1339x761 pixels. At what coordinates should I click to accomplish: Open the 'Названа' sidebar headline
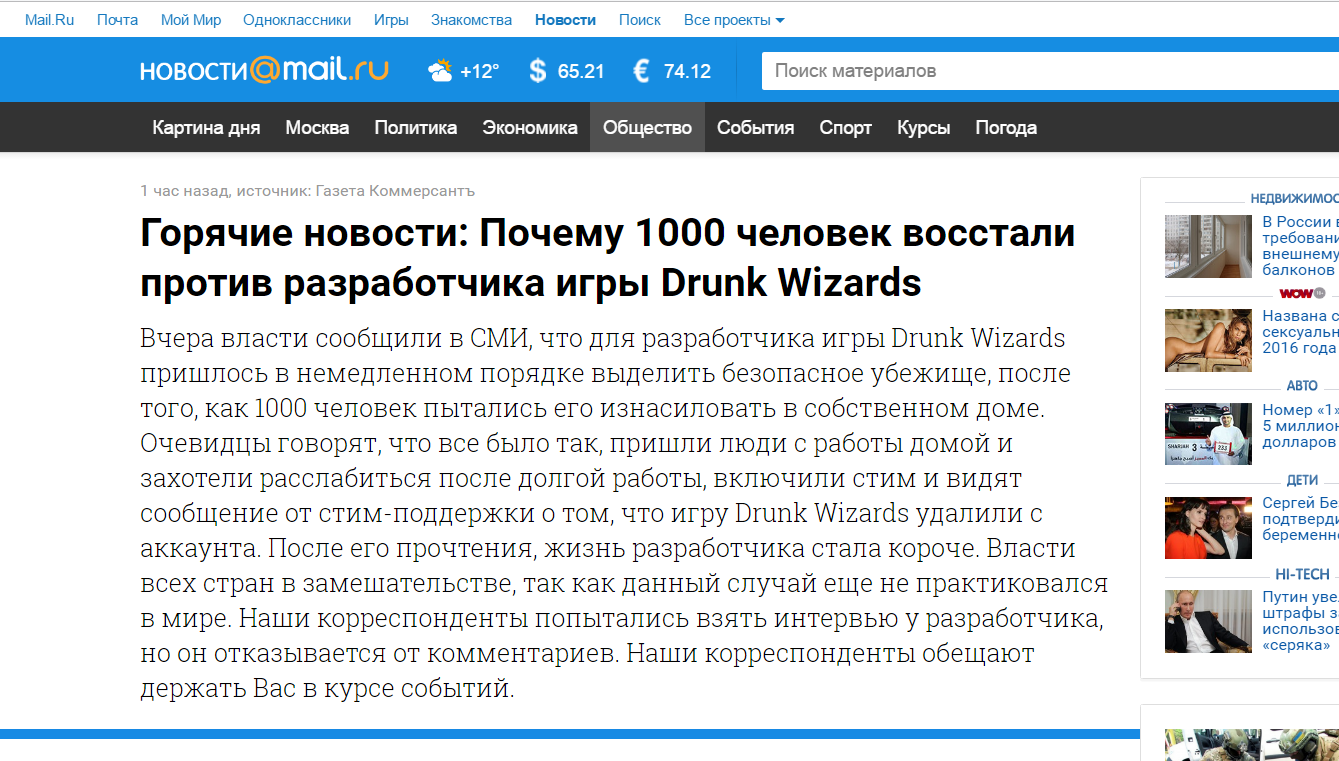pos(1300,332)
